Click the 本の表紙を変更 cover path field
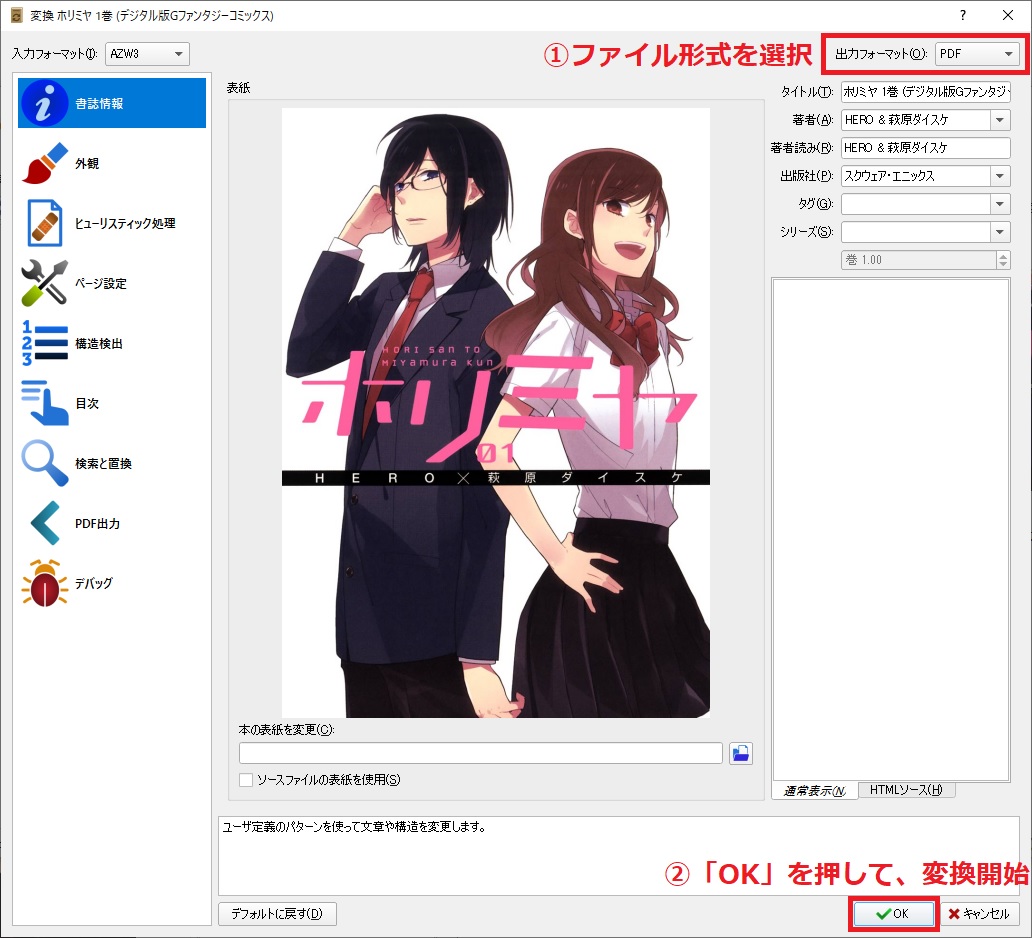 click(x=480, y=753)
